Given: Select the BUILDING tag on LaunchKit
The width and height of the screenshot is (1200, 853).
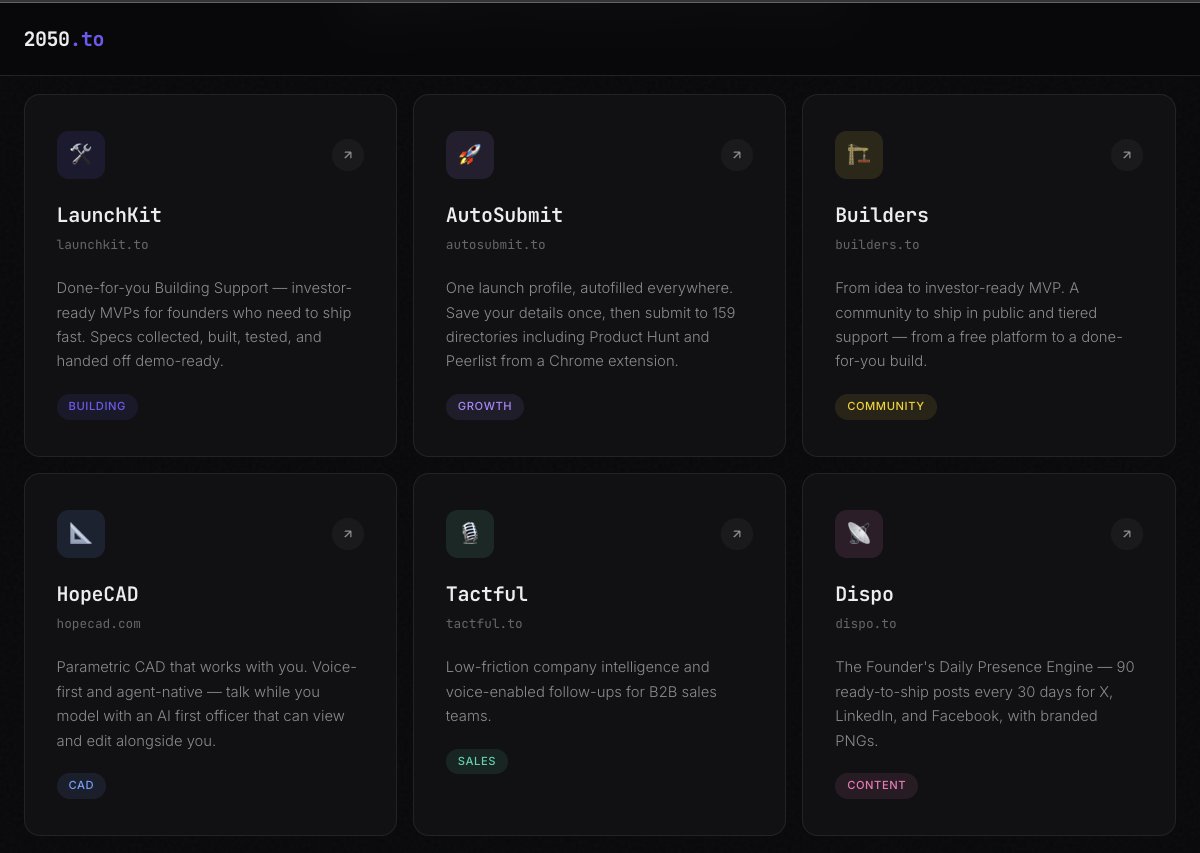Looking at the screenshot, I should [97, 406].
